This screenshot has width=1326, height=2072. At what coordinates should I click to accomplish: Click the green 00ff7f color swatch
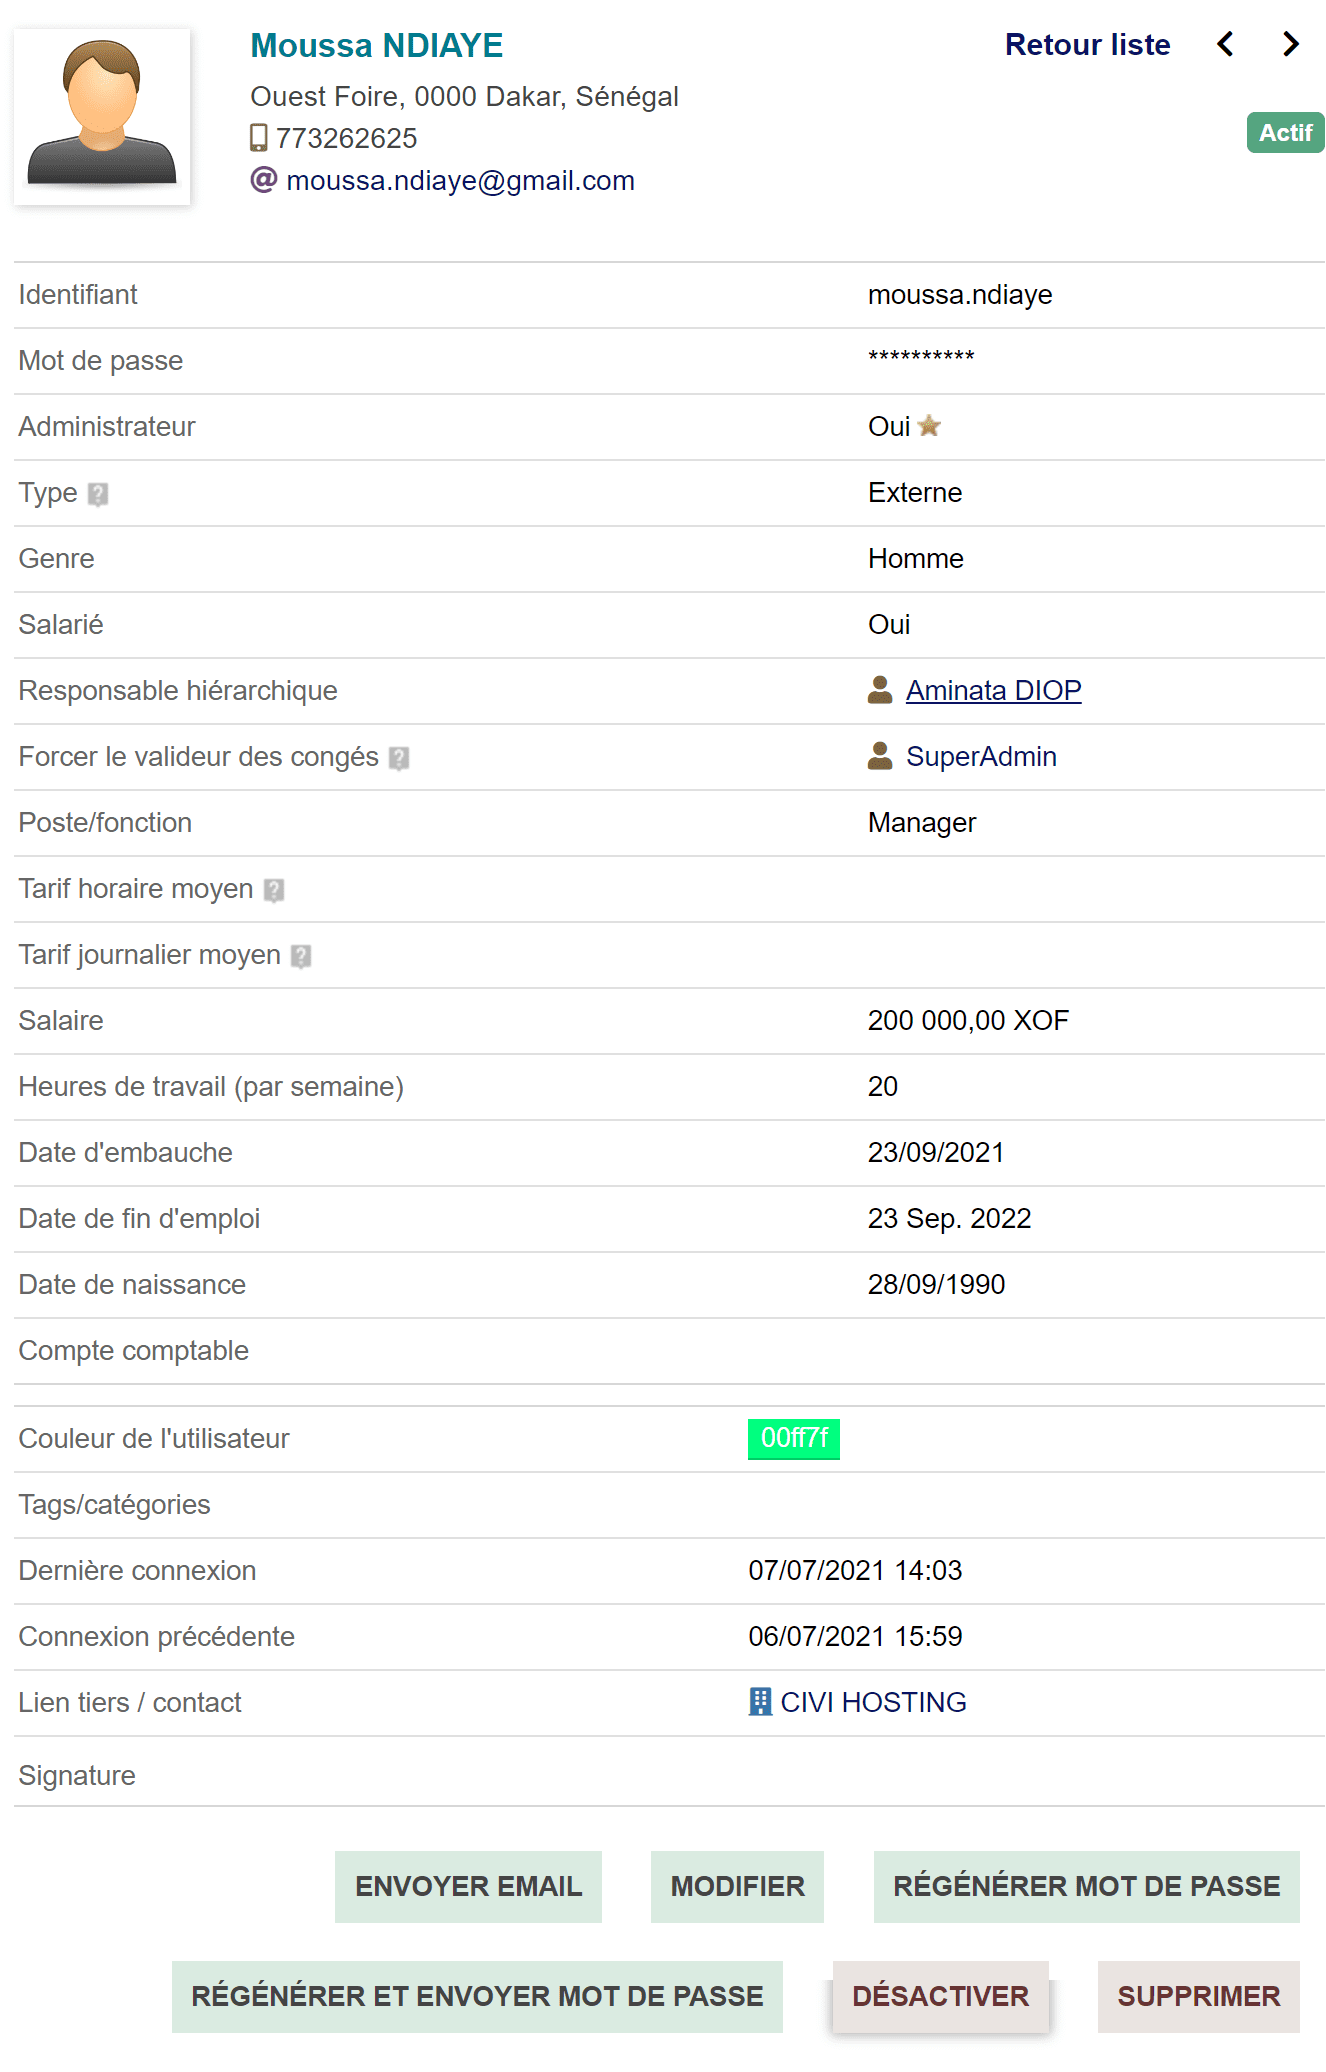pos(794,1438)
